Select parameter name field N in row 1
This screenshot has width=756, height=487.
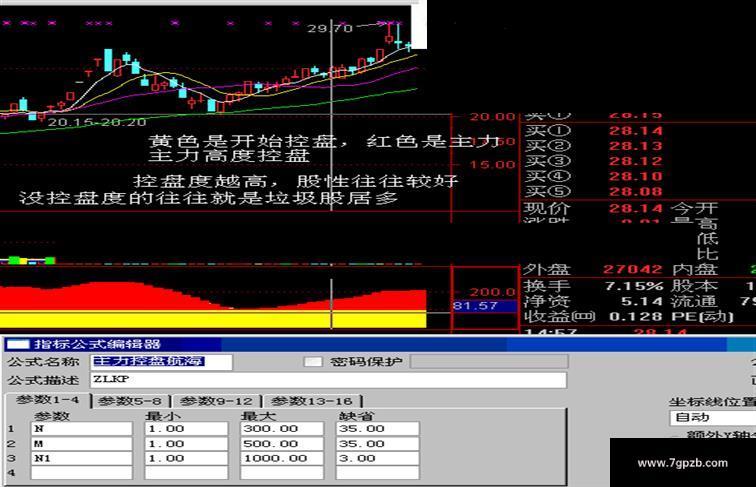coord(81,429)
